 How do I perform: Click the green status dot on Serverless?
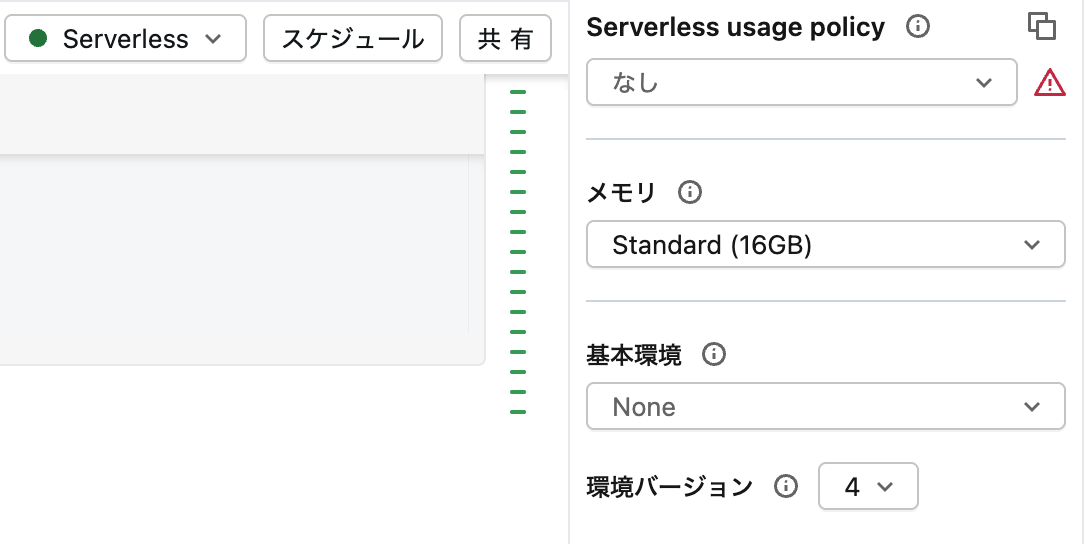38,38
